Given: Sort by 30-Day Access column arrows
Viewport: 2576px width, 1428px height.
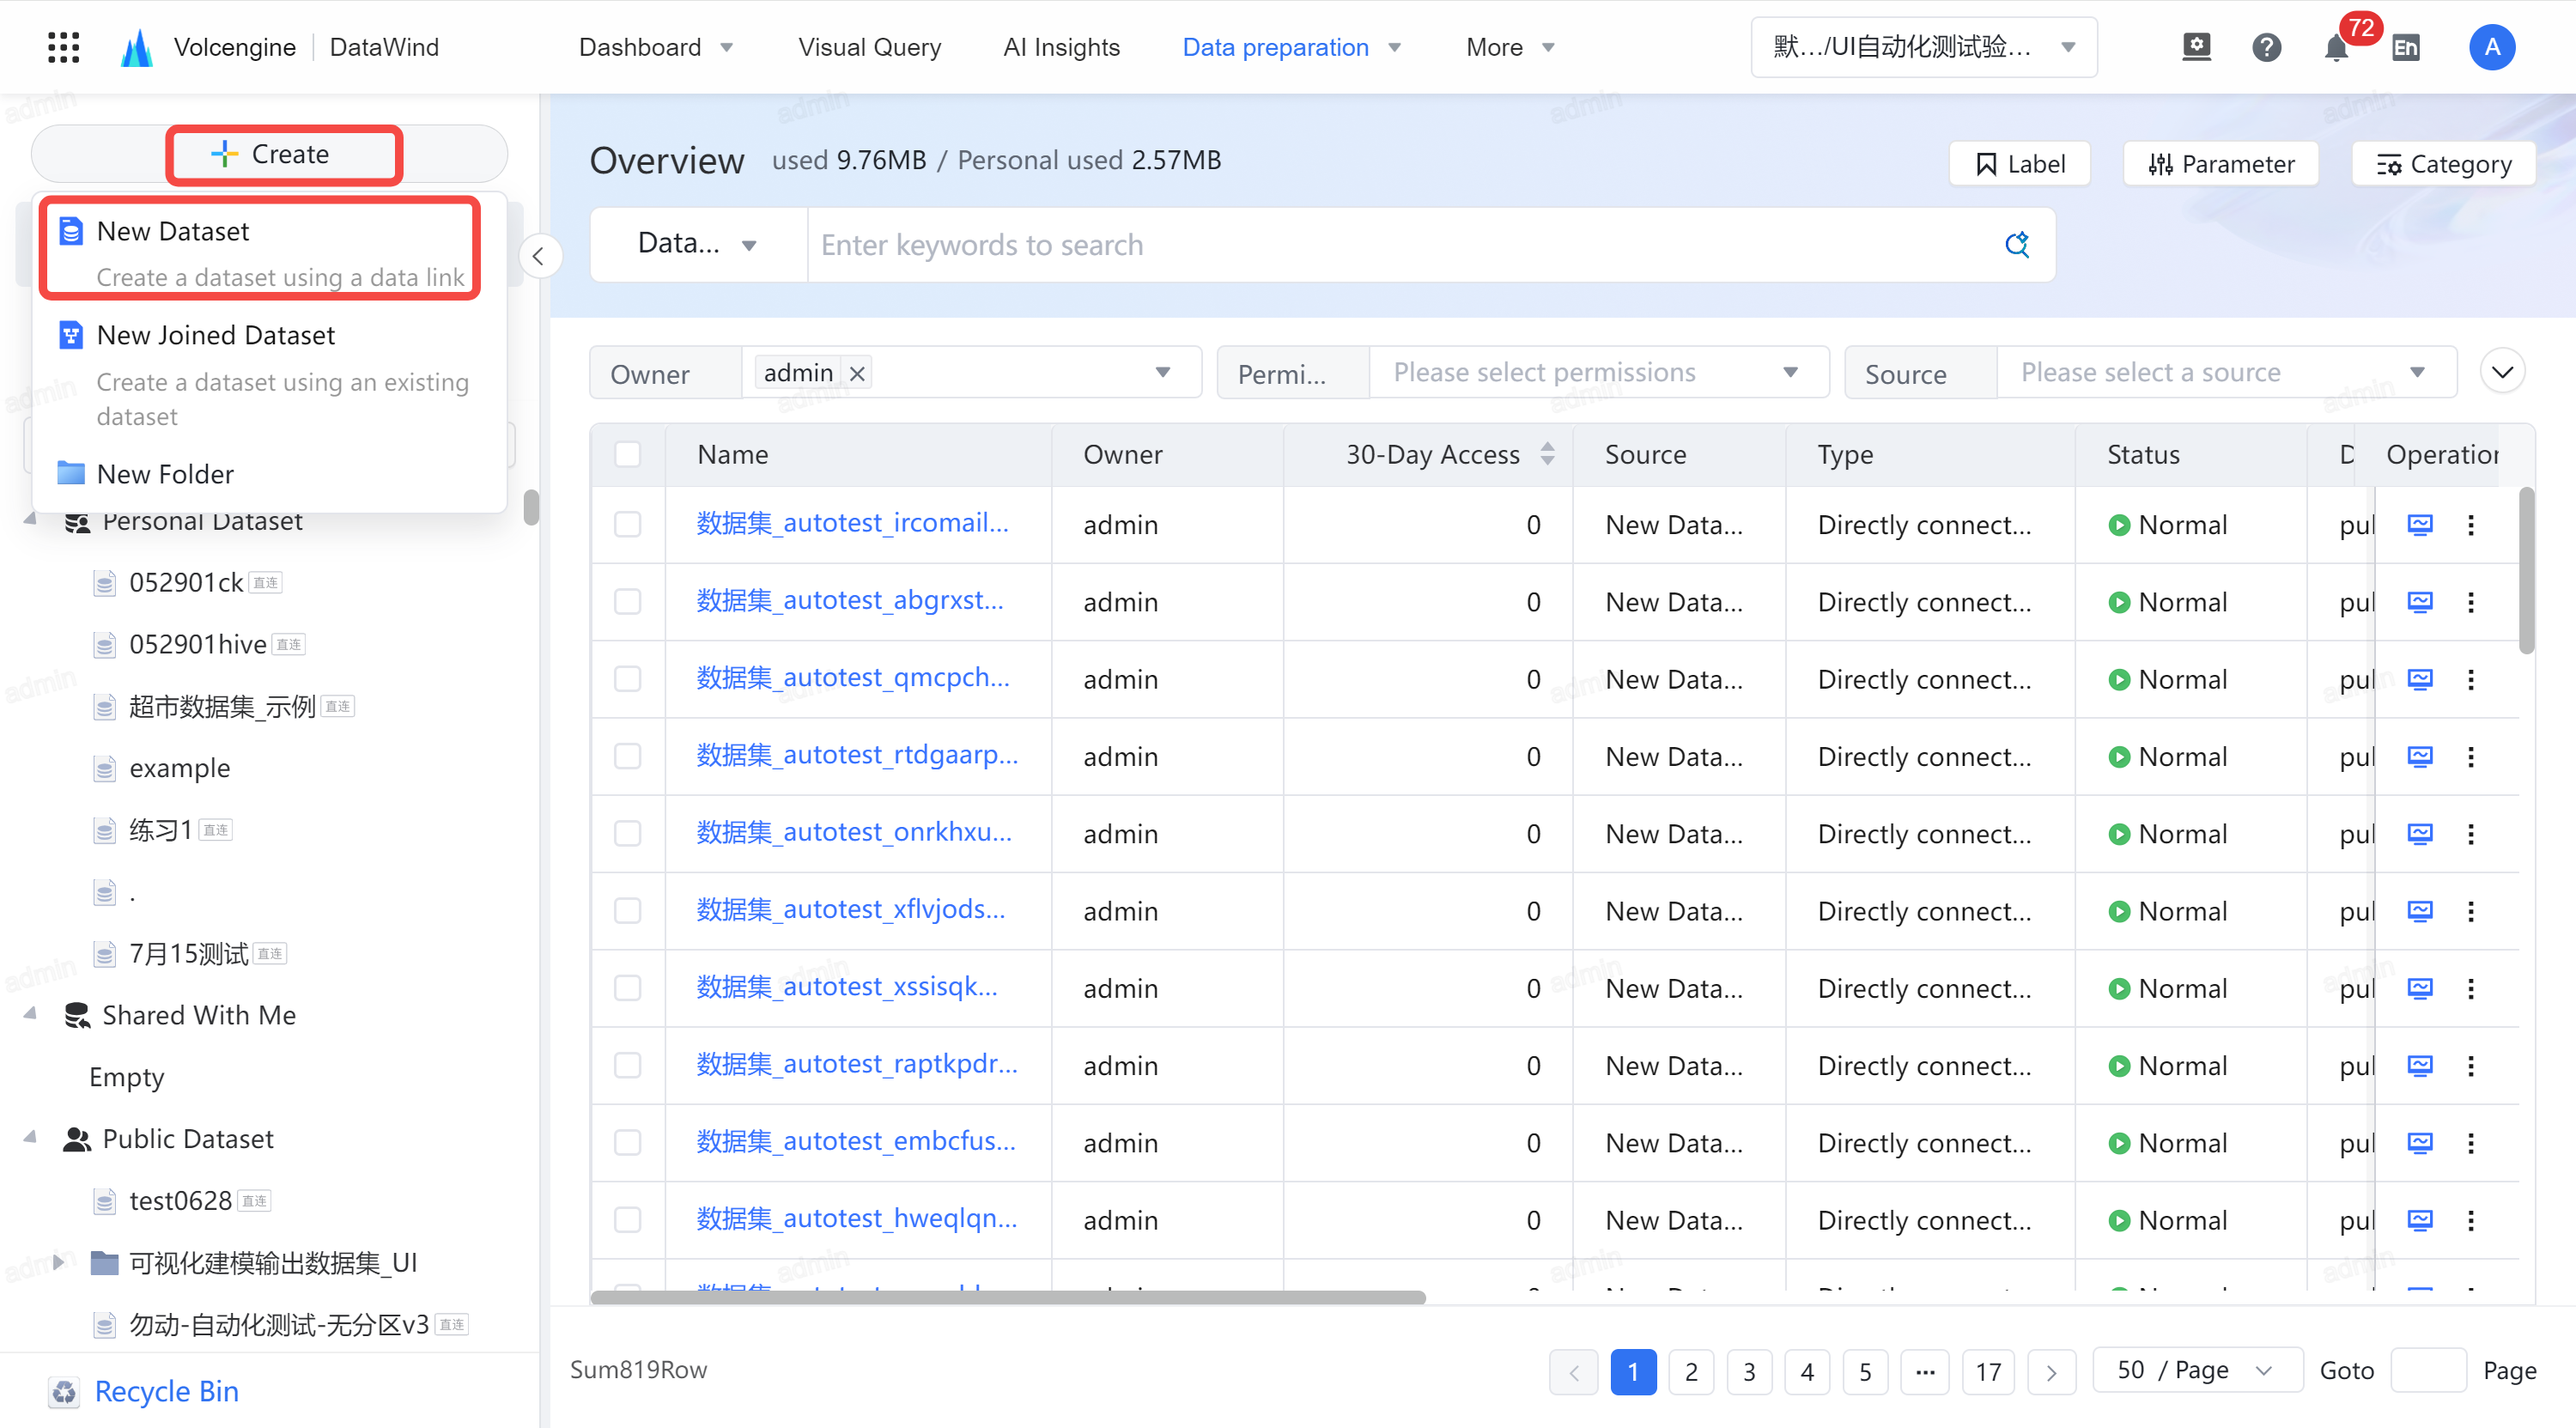Looking at the screenshot, I should click(1548, 454).
